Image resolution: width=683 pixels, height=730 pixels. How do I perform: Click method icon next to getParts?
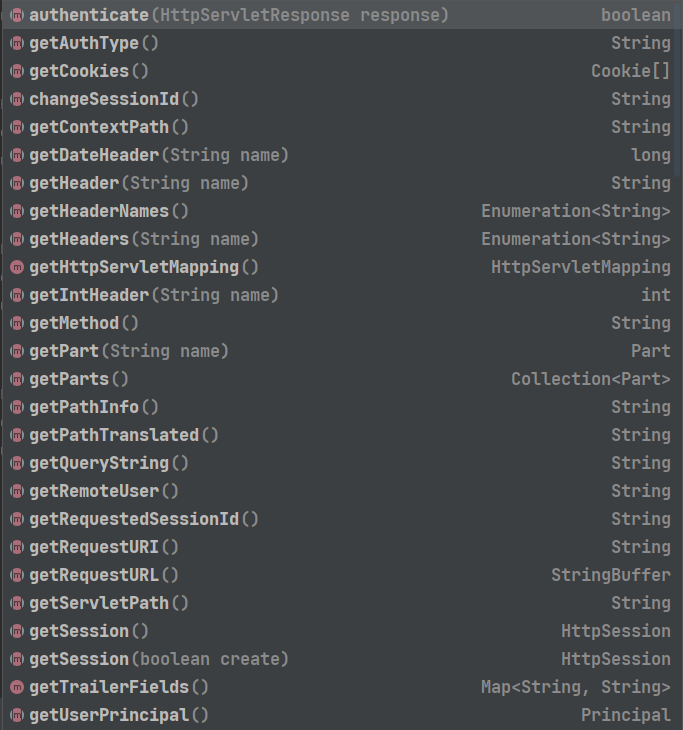pos(17,379)
